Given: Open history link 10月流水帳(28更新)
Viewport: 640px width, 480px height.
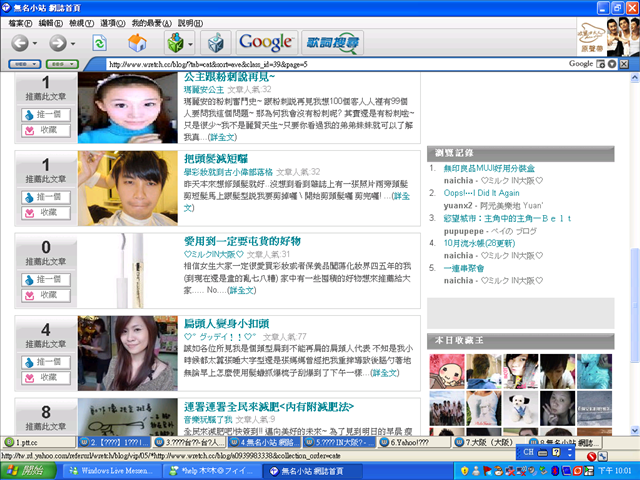Looking at the screenshot, I should click(480, 243).
